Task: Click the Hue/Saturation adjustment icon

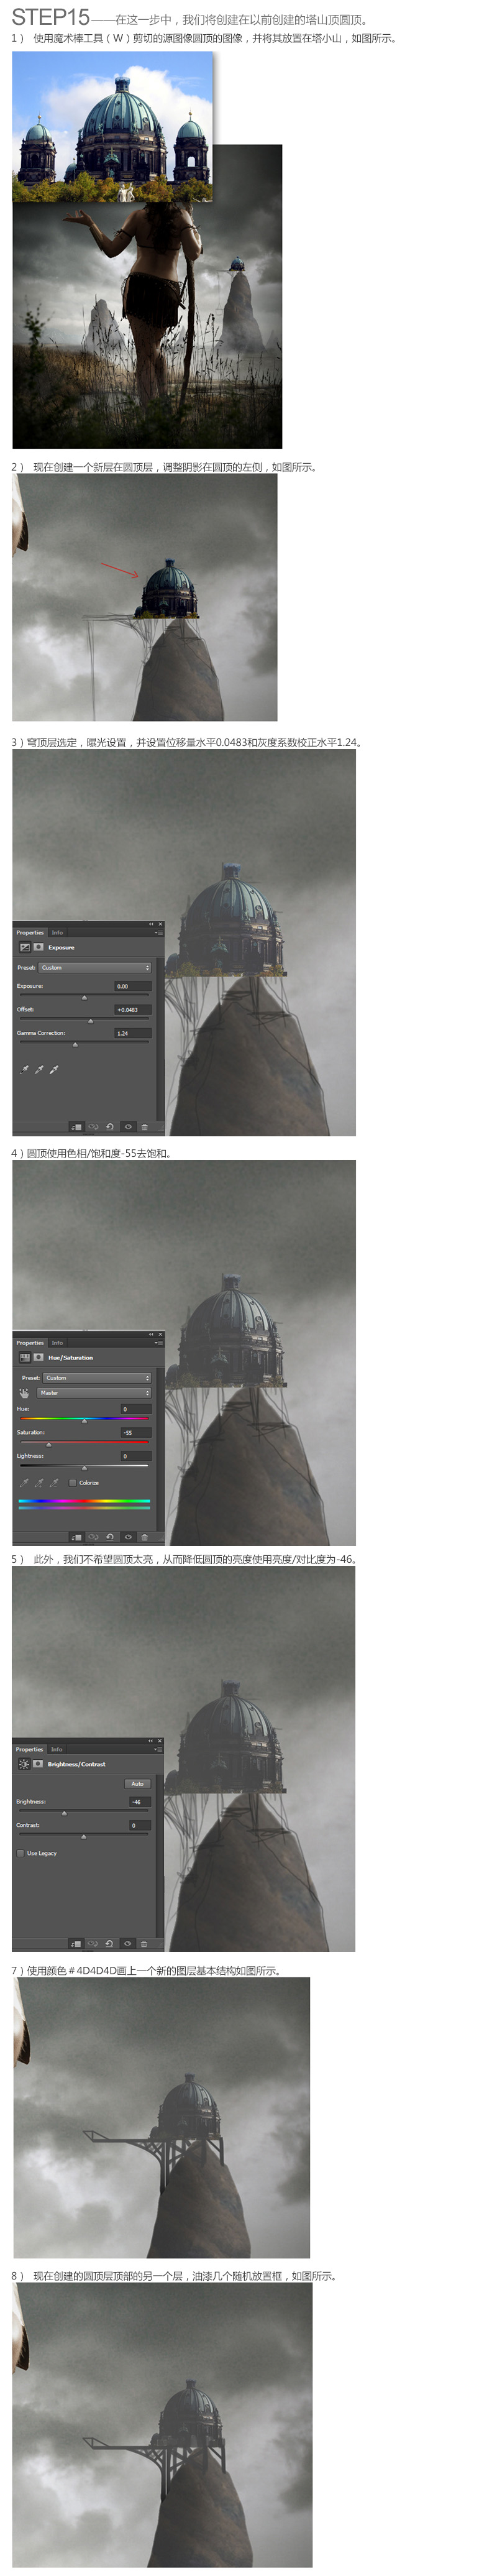Action: pos(25,1358)
